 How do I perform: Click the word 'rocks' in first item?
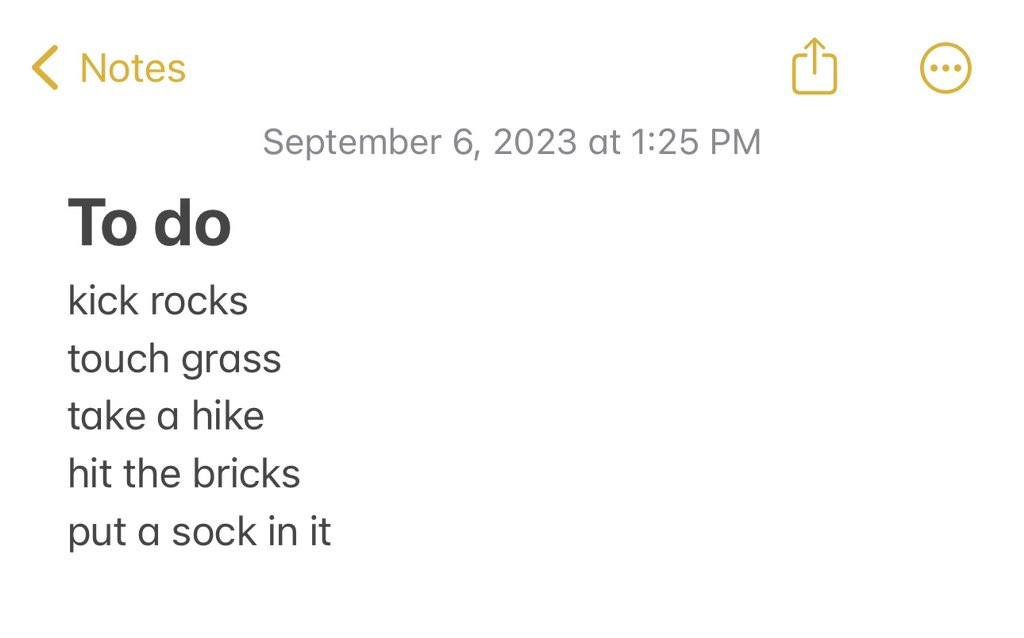pos(199,301)
